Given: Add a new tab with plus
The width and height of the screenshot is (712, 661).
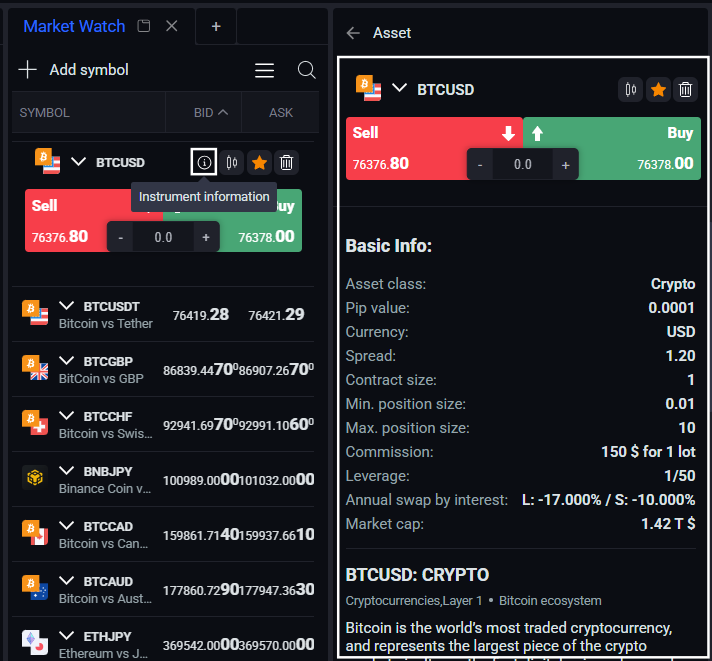Looking at the screenshot, I should point(216,26).
